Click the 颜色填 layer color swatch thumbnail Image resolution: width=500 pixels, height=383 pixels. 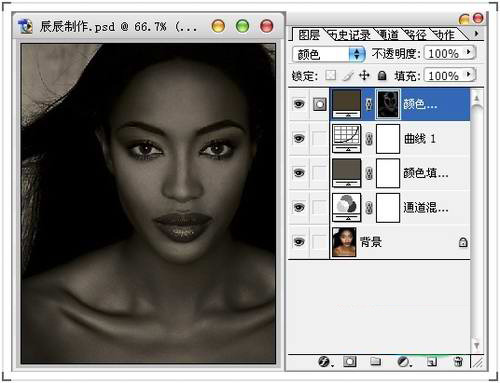click(347, 172)
